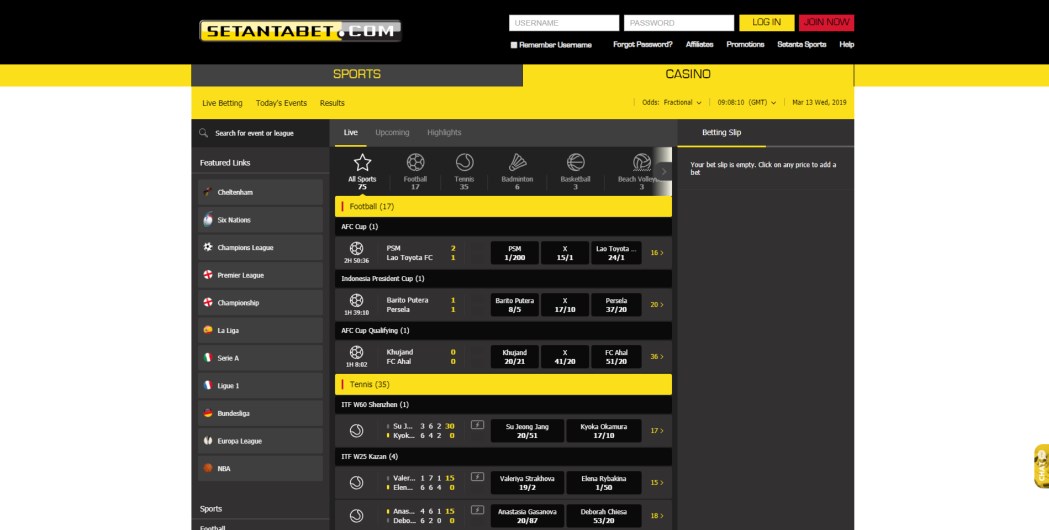This screenshot has height=530, width=1049.
Task: Bet on Lao Toyota at 24/1
Action: point(616,253)
